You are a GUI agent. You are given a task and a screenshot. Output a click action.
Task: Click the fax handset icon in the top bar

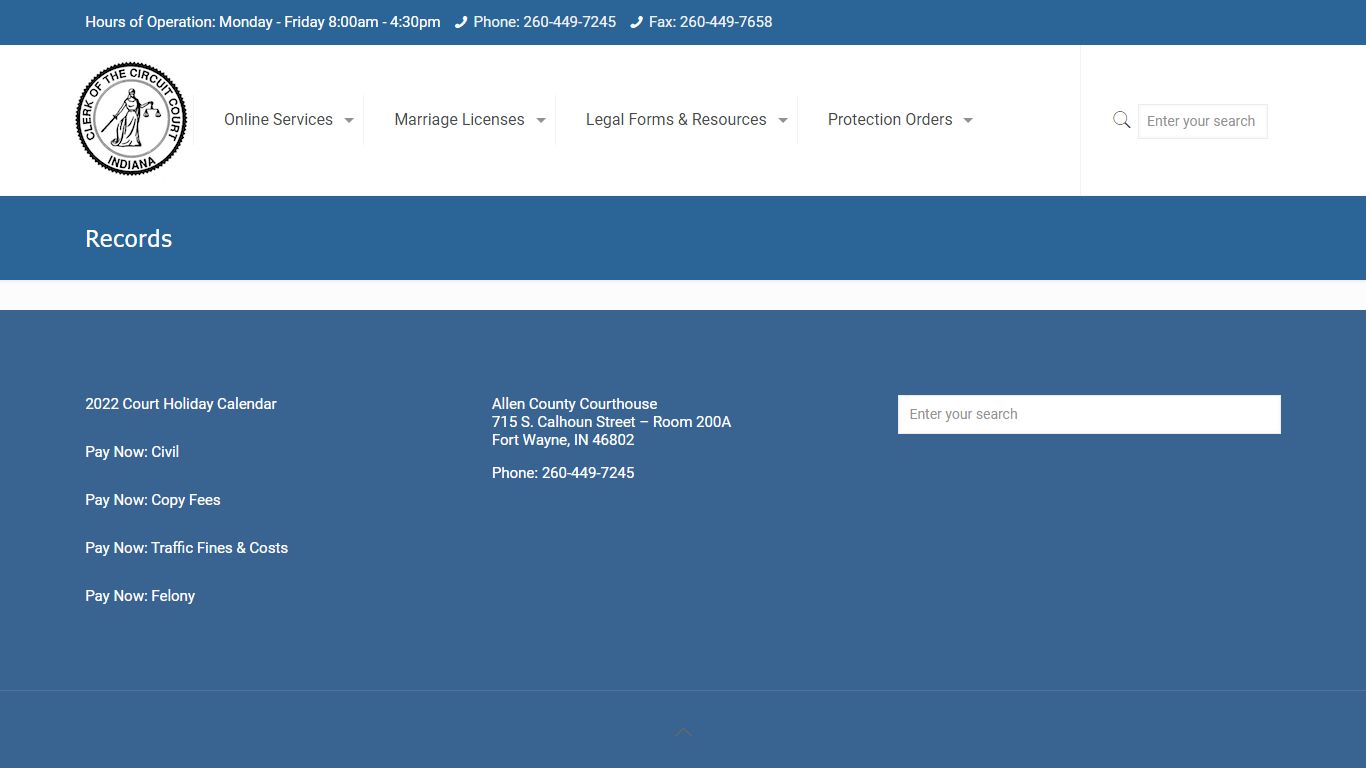tap(637, 21)
